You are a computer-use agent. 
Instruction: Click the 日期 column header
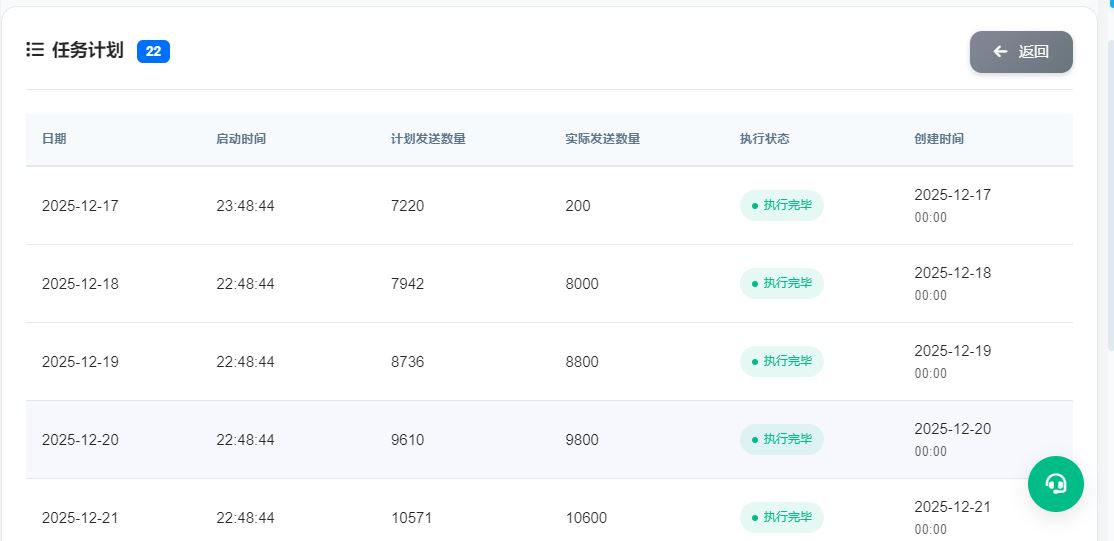pyautogui.click(x=54, y=139)
